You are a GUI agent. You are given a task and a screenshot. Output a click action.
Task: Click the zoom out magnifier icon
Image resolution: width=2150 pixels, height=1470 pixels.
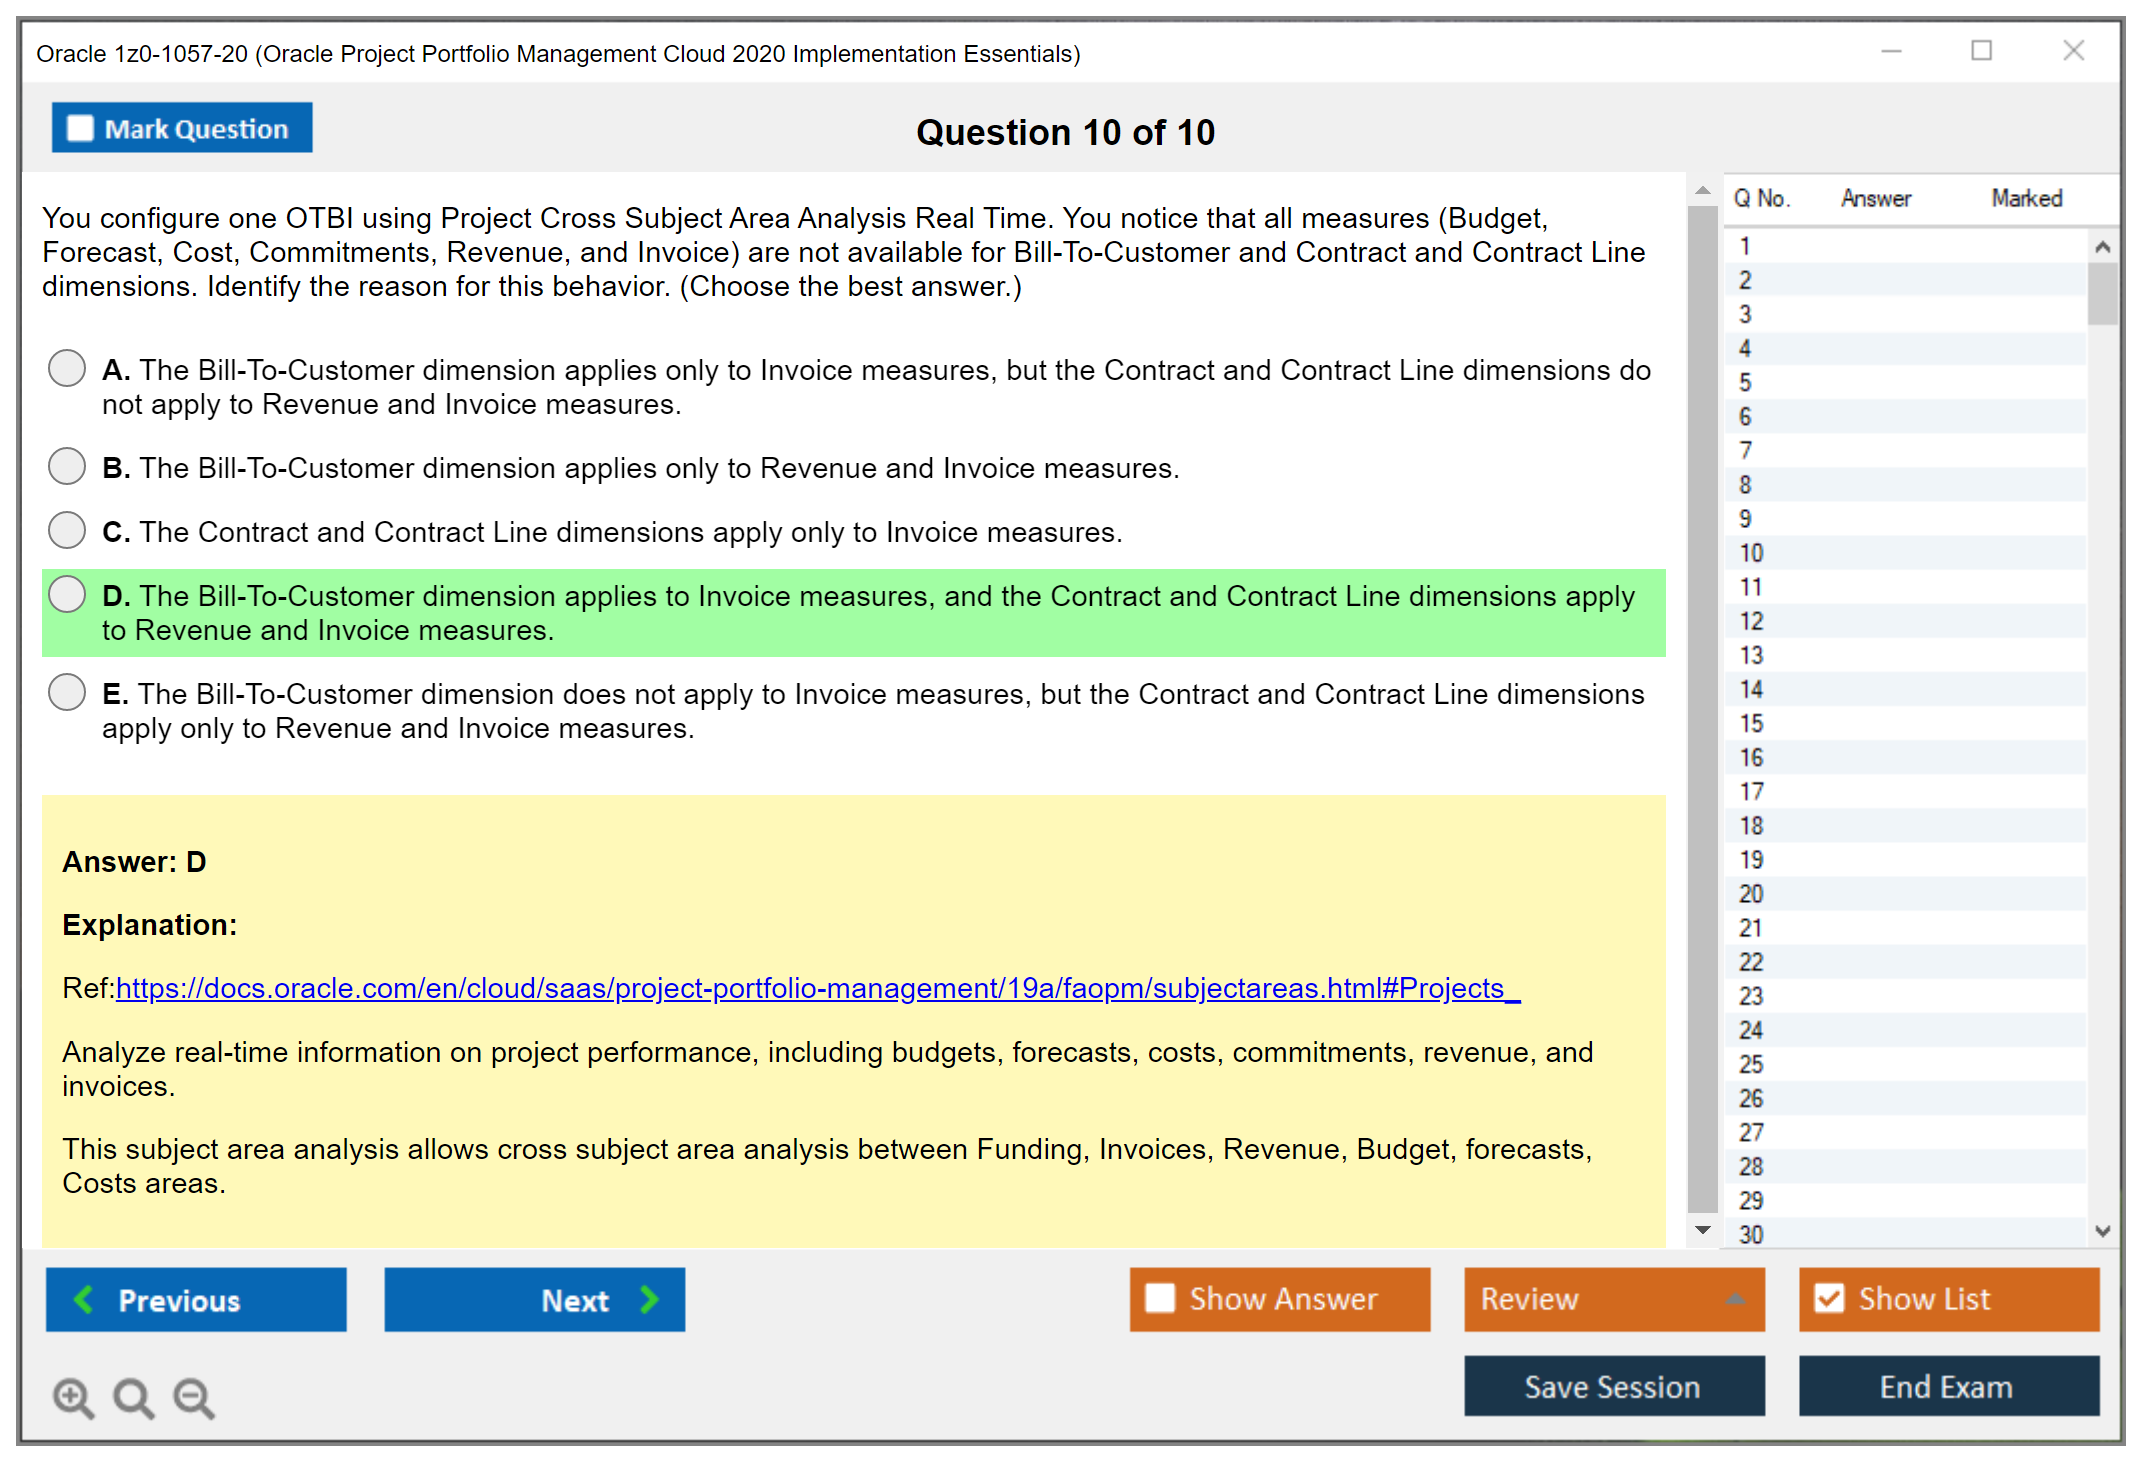(x=194, y=1397)
